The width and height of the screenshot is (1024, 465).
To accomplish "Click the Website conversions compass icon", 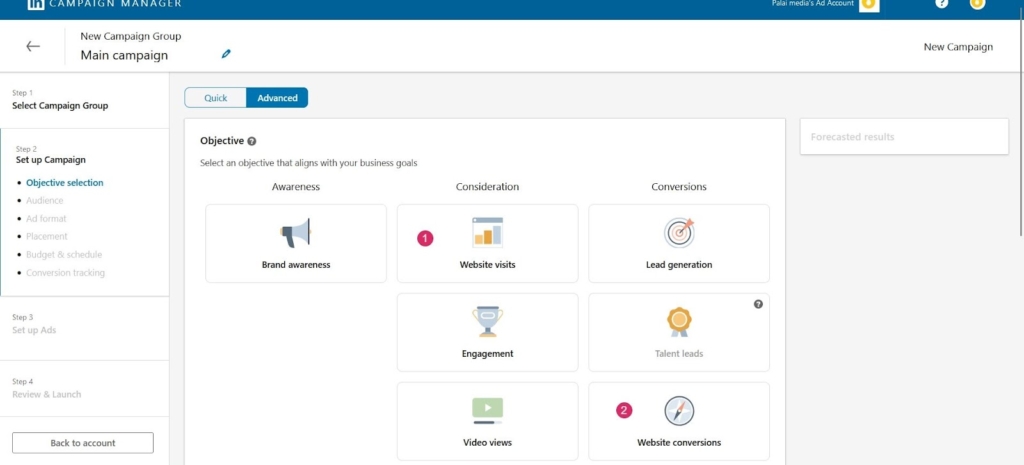I will 679,410.
